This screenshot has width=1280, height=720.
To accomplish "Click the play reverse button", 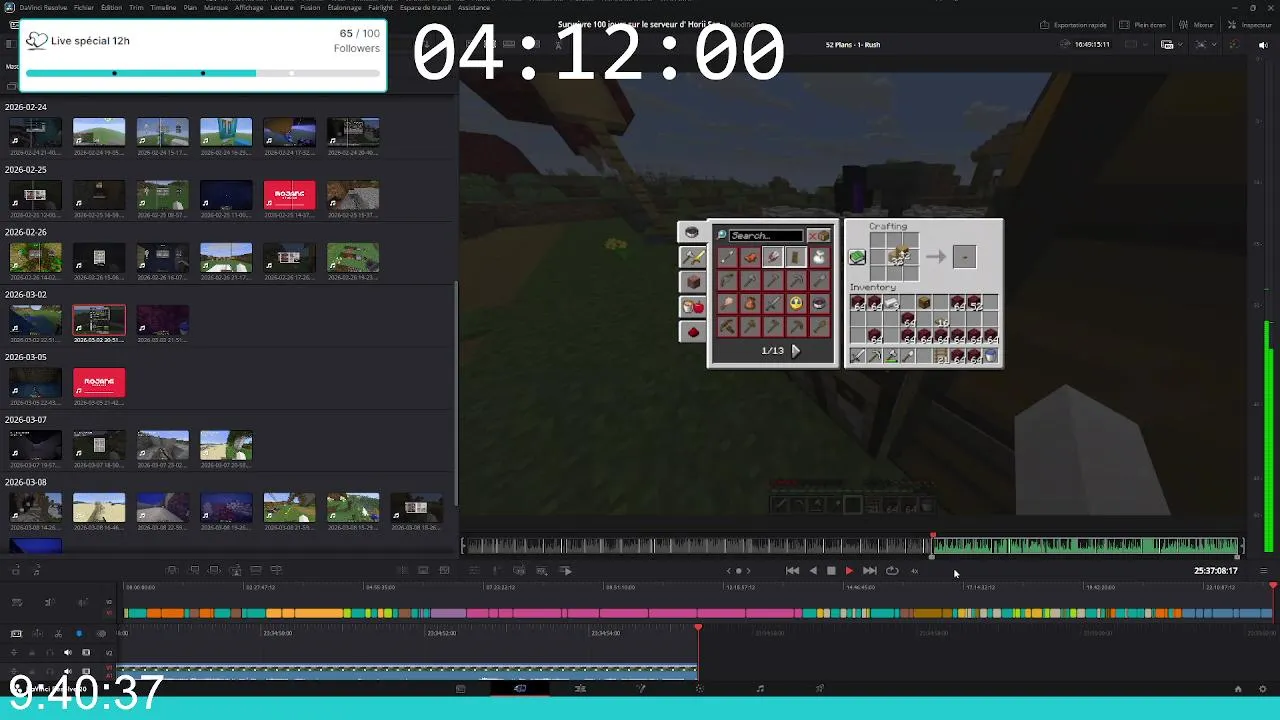I will 813,571.
